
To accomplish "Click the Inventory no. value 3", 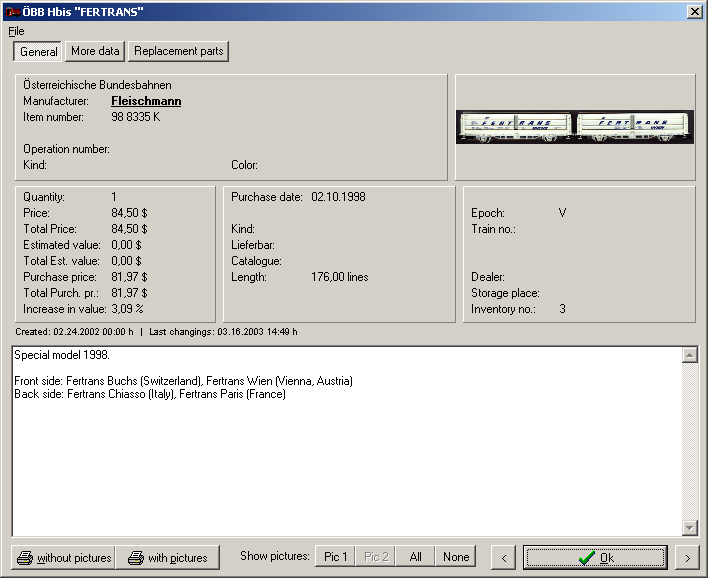I will click(562, 309).
